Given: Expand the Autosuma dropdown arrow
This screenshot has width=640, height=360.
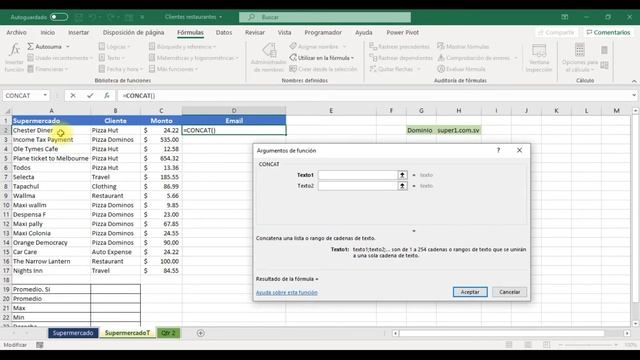Looking at the screenshot, I should coord(68,47).
